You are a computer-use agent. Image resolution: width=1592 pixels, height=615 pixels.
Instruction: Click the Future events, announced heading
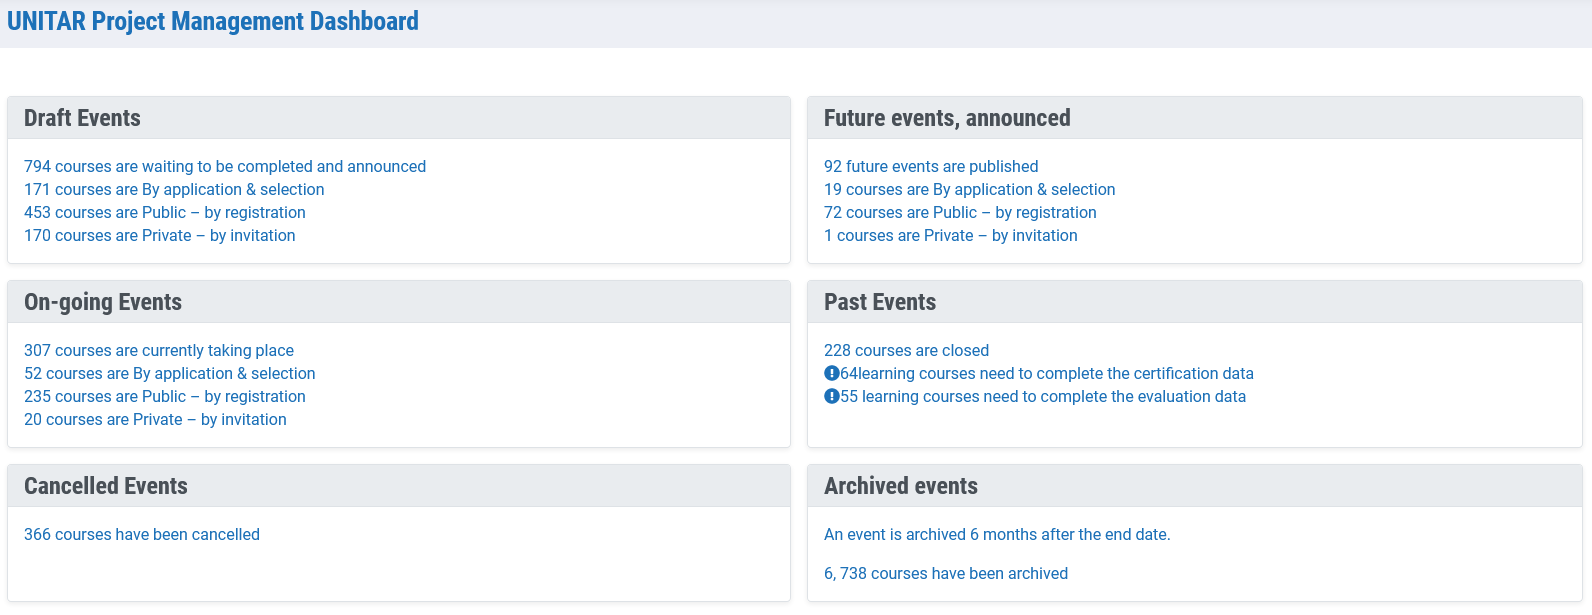click(x=947, y=118)
